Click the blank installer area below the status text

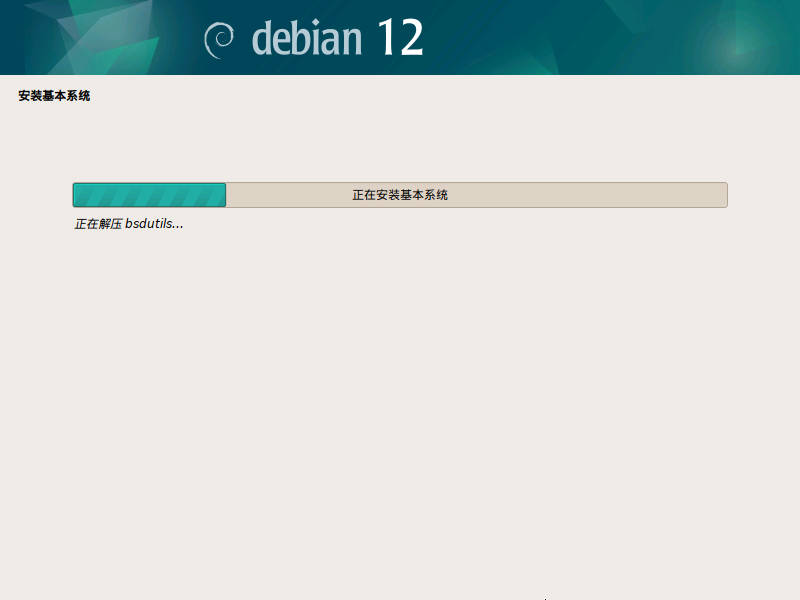tap(400, 400)
